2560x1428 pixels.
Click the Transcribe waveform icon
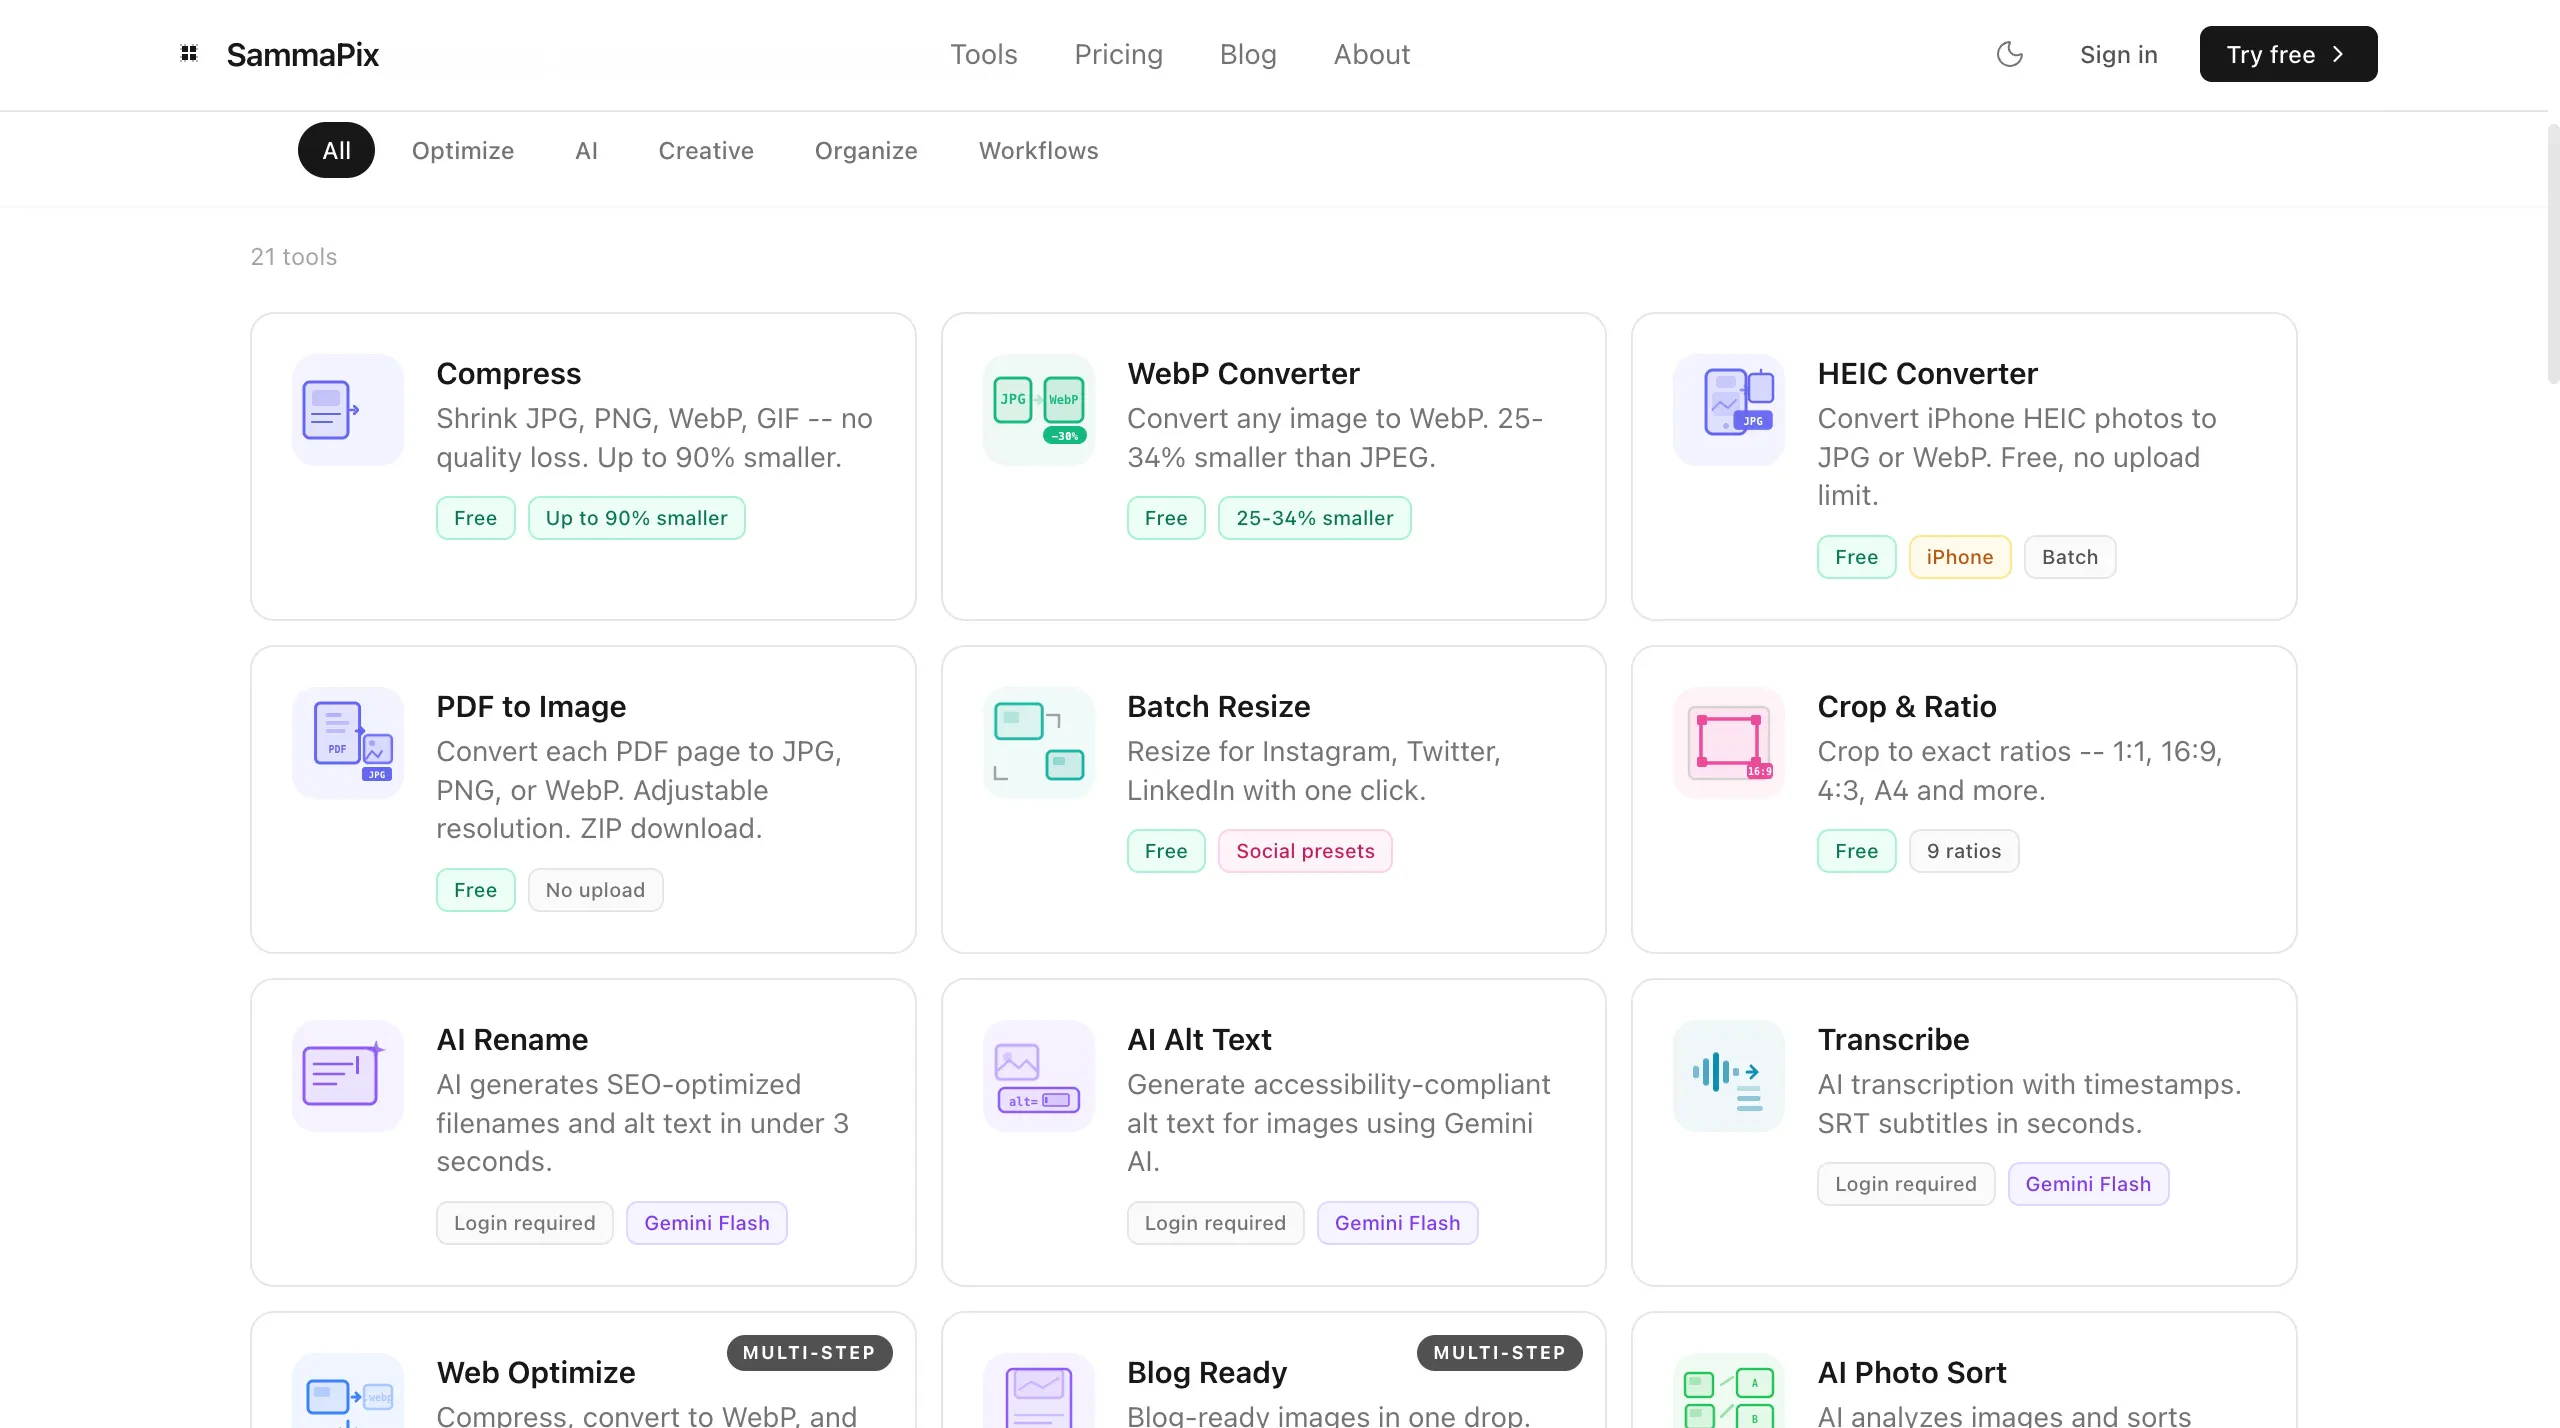coord(1729,1076)
